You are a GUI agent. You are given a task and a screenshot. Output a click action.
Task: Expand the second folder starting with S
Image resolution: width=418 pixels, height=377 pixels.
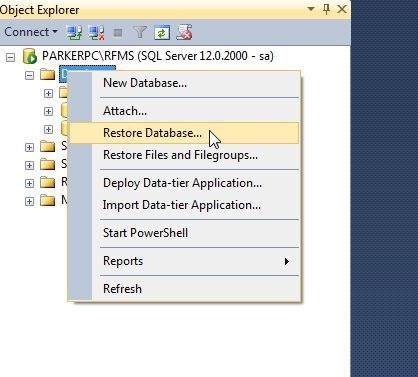click(29, 165)
